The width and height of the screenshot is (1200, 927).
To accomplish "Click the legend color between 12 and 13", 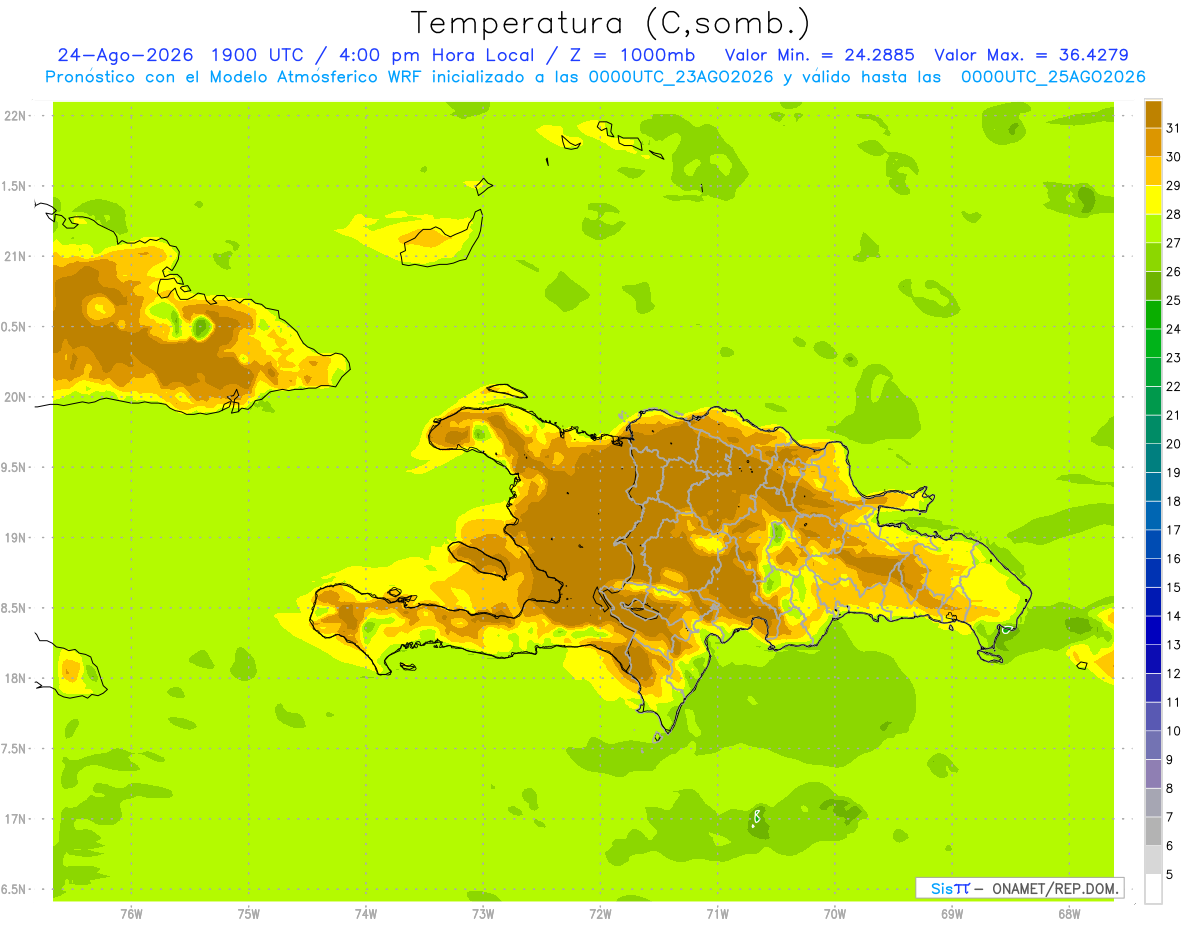I will point(1153,659).
